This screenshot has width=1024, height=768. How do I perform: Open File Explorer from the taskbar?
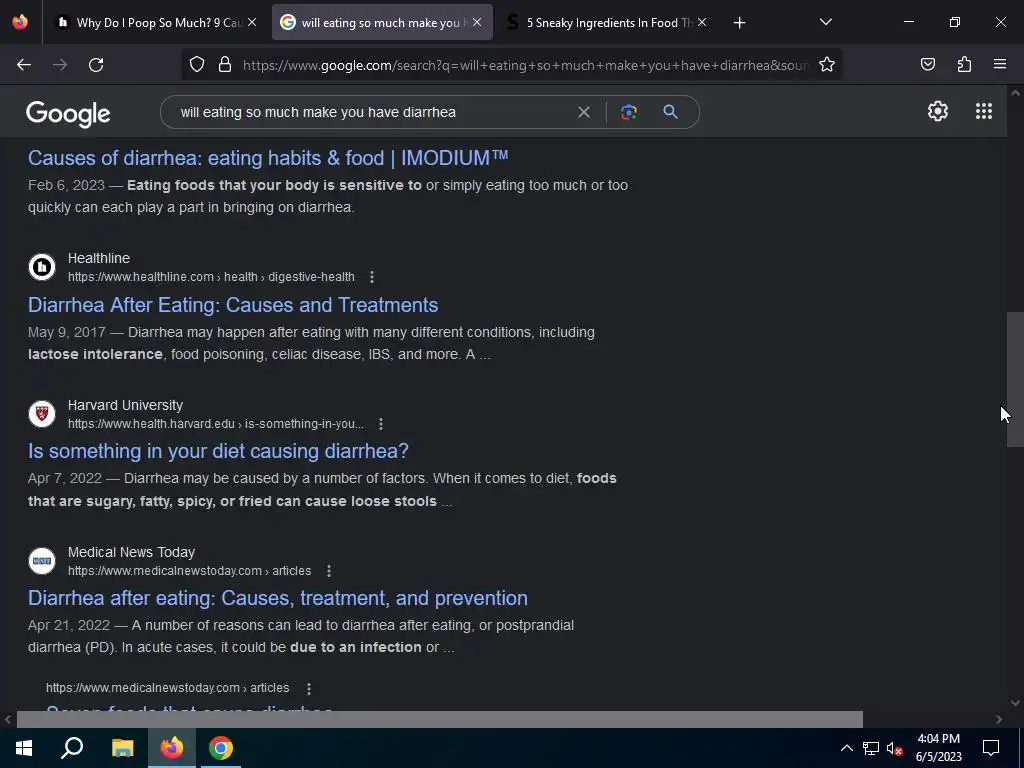122,748
